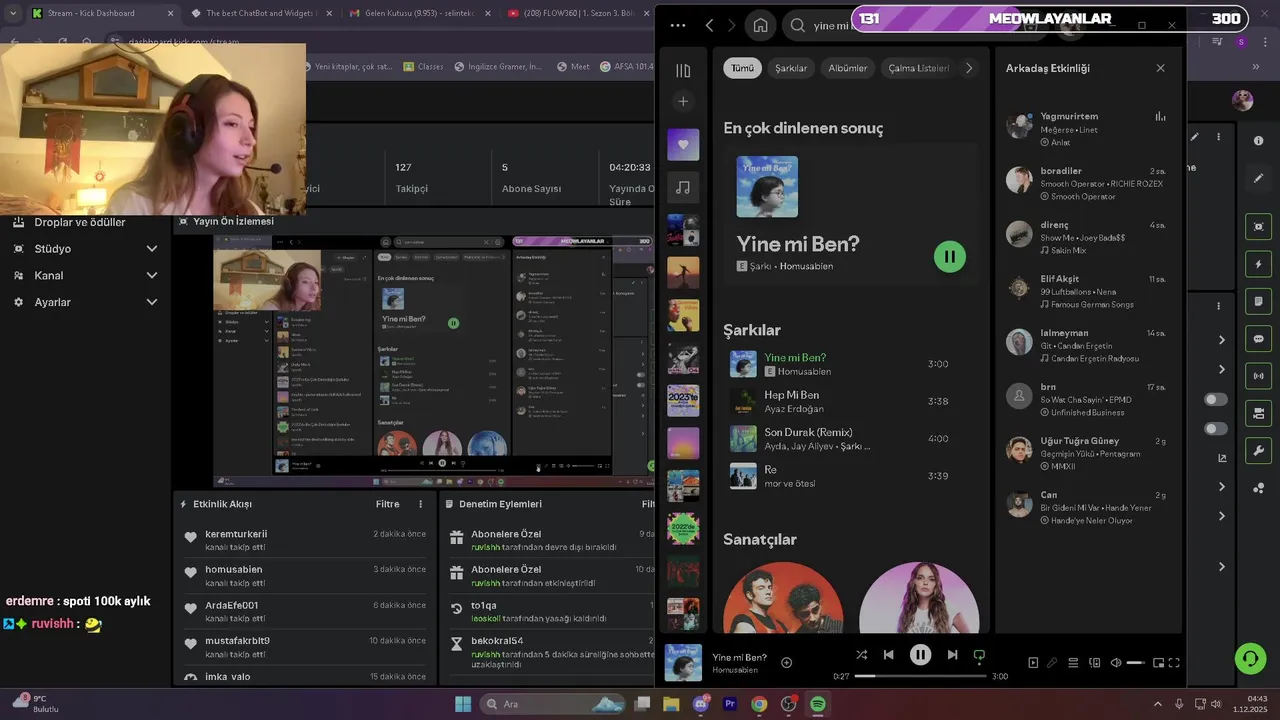Image resolution: width=1280 pixels, height=720 pixels.
Task: Open Droplar ve ödüller in Kick sidebar
Action: (80, 222)
